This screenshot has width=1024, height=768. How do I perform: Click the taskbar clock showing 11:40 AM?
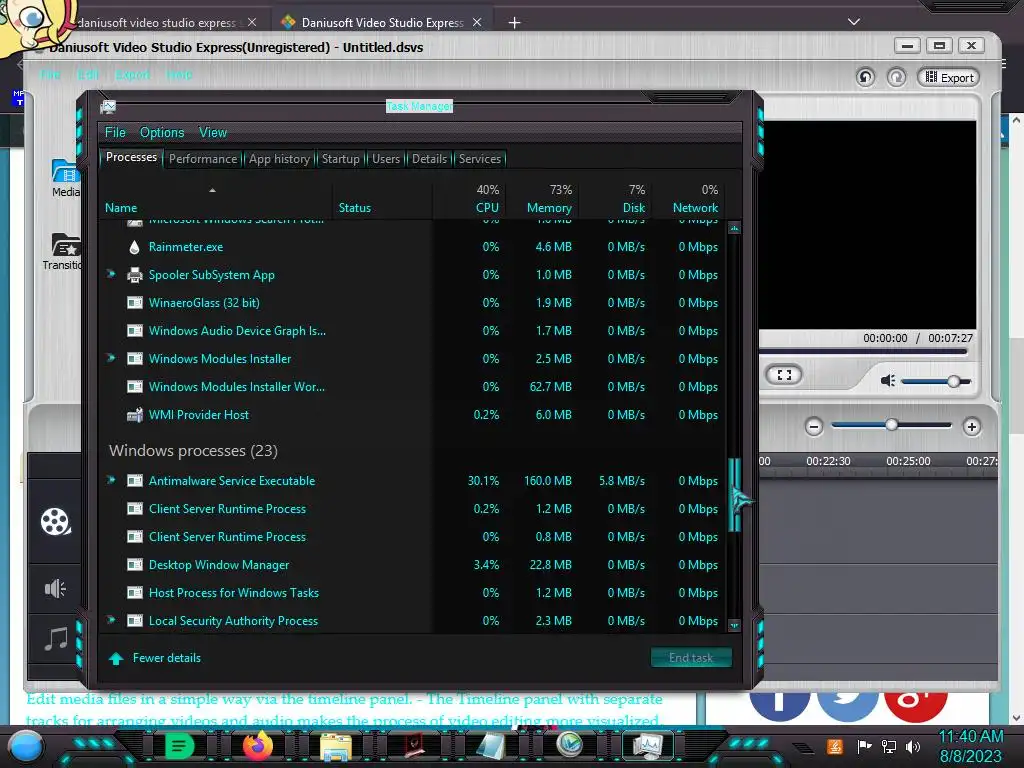point(970,737)
